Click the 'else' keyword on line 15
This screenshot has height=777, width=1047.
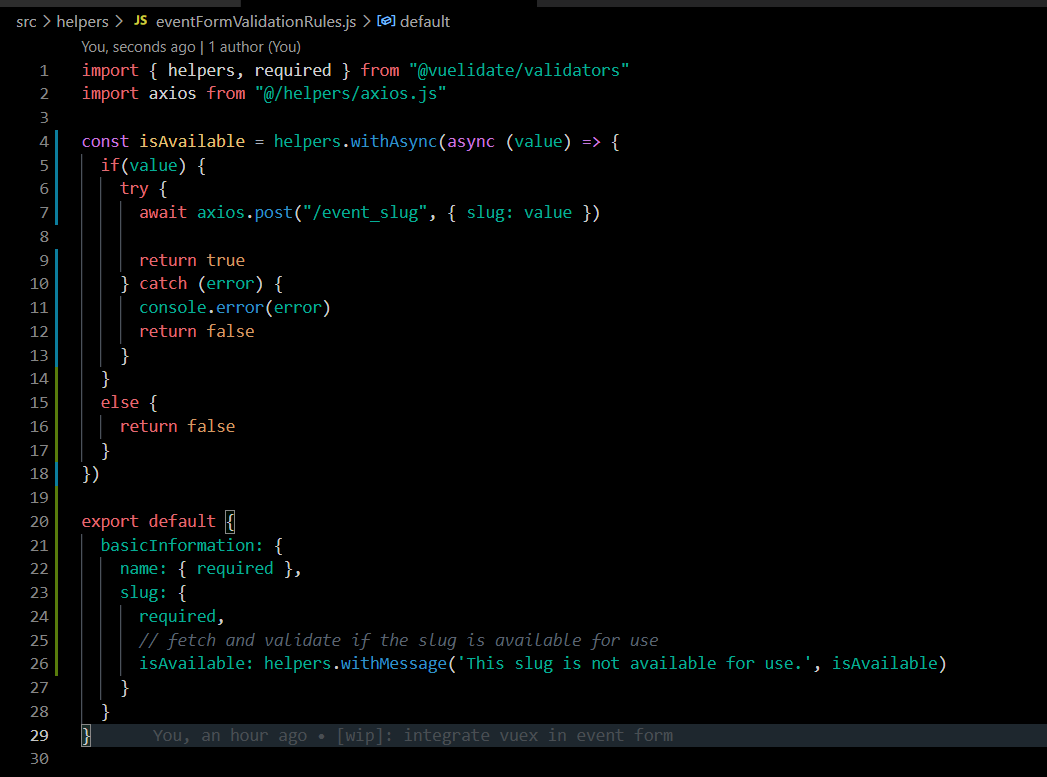pos(120,403)
